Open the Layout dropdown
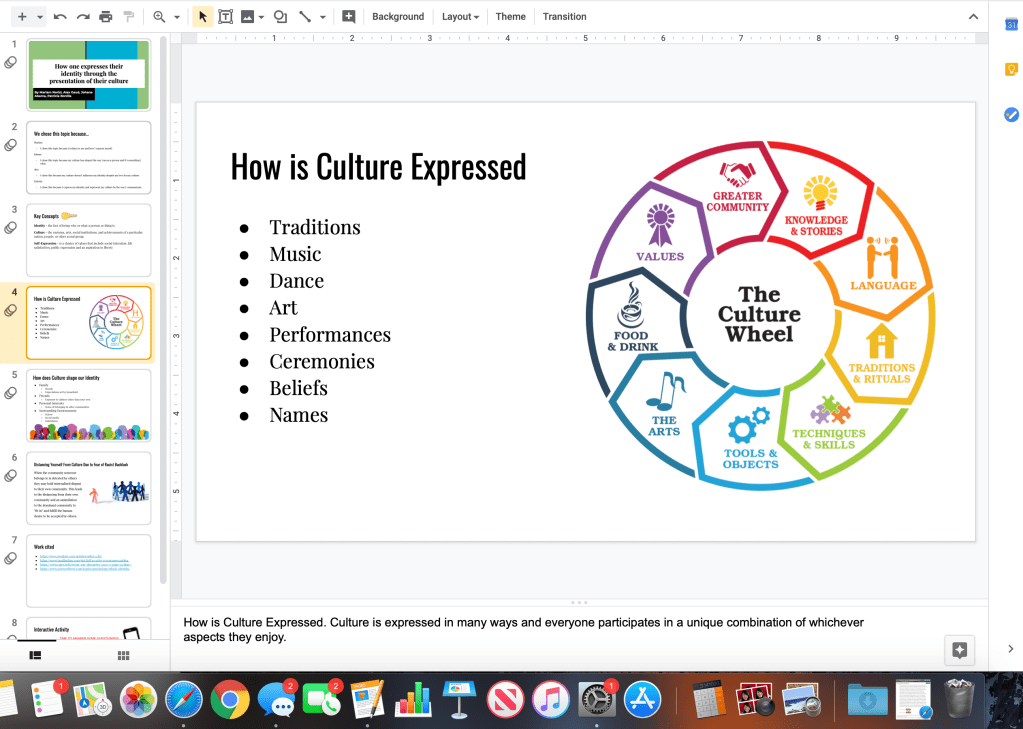The height and width of the screenshot is (729, 1023). click(x=460, y=17)
